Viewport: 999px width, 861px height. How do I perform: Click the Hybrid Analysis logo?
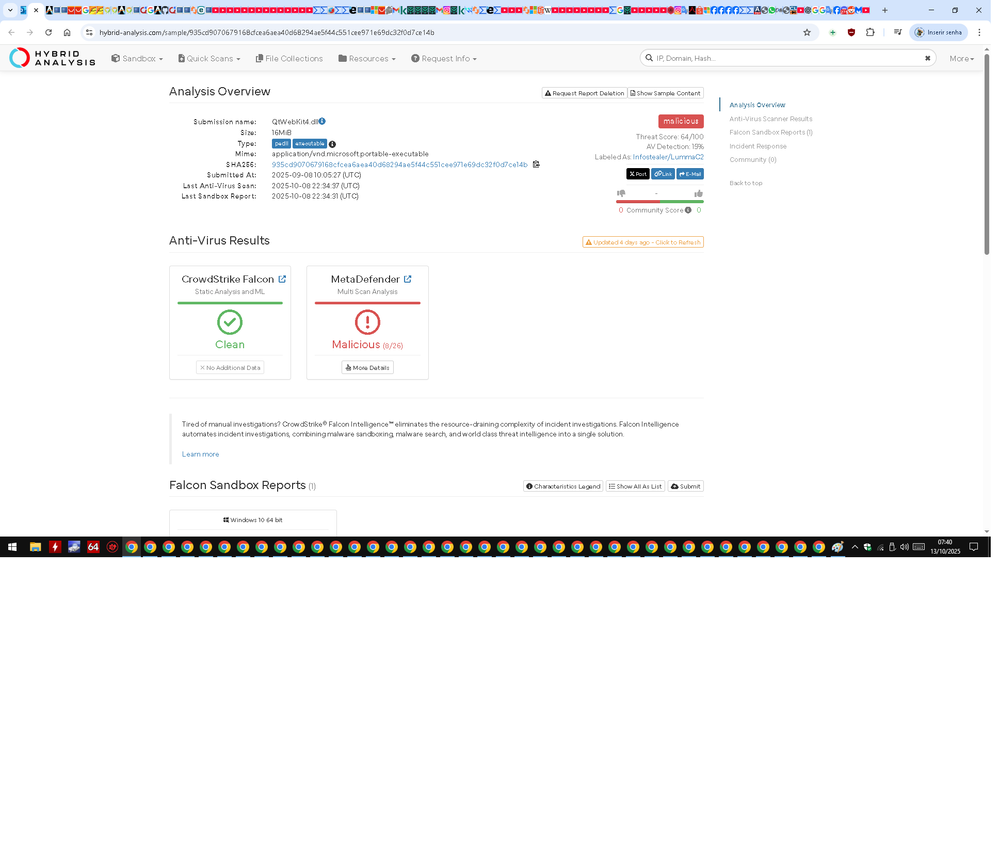coord(52,58)
